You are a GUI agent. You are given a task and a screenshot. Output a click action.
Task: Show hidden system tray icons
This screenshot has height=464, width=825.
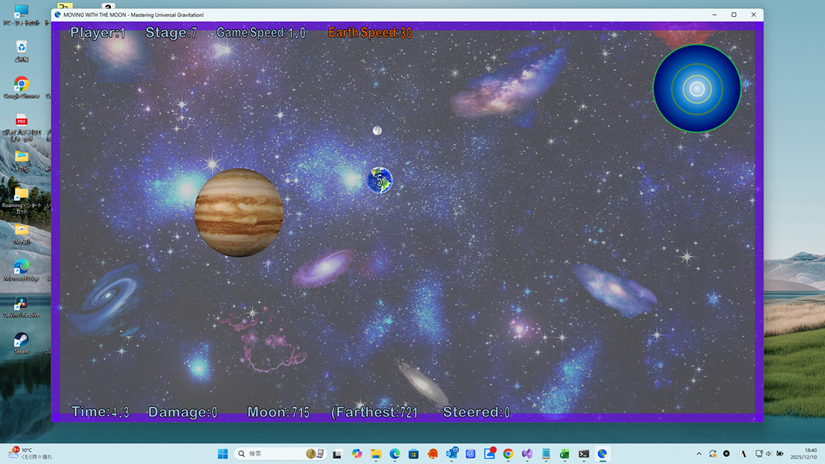click(x=699, y=453)
